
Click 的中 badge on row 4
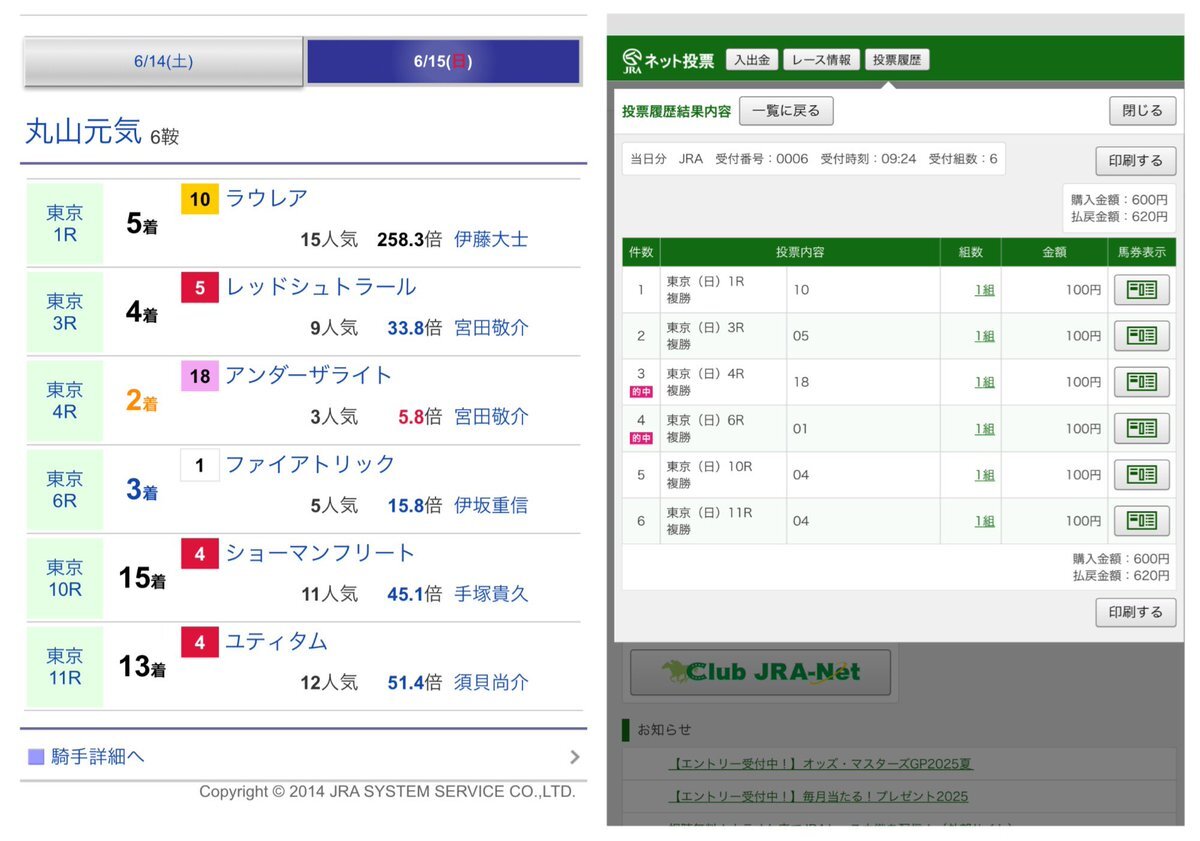click(641, 439)
